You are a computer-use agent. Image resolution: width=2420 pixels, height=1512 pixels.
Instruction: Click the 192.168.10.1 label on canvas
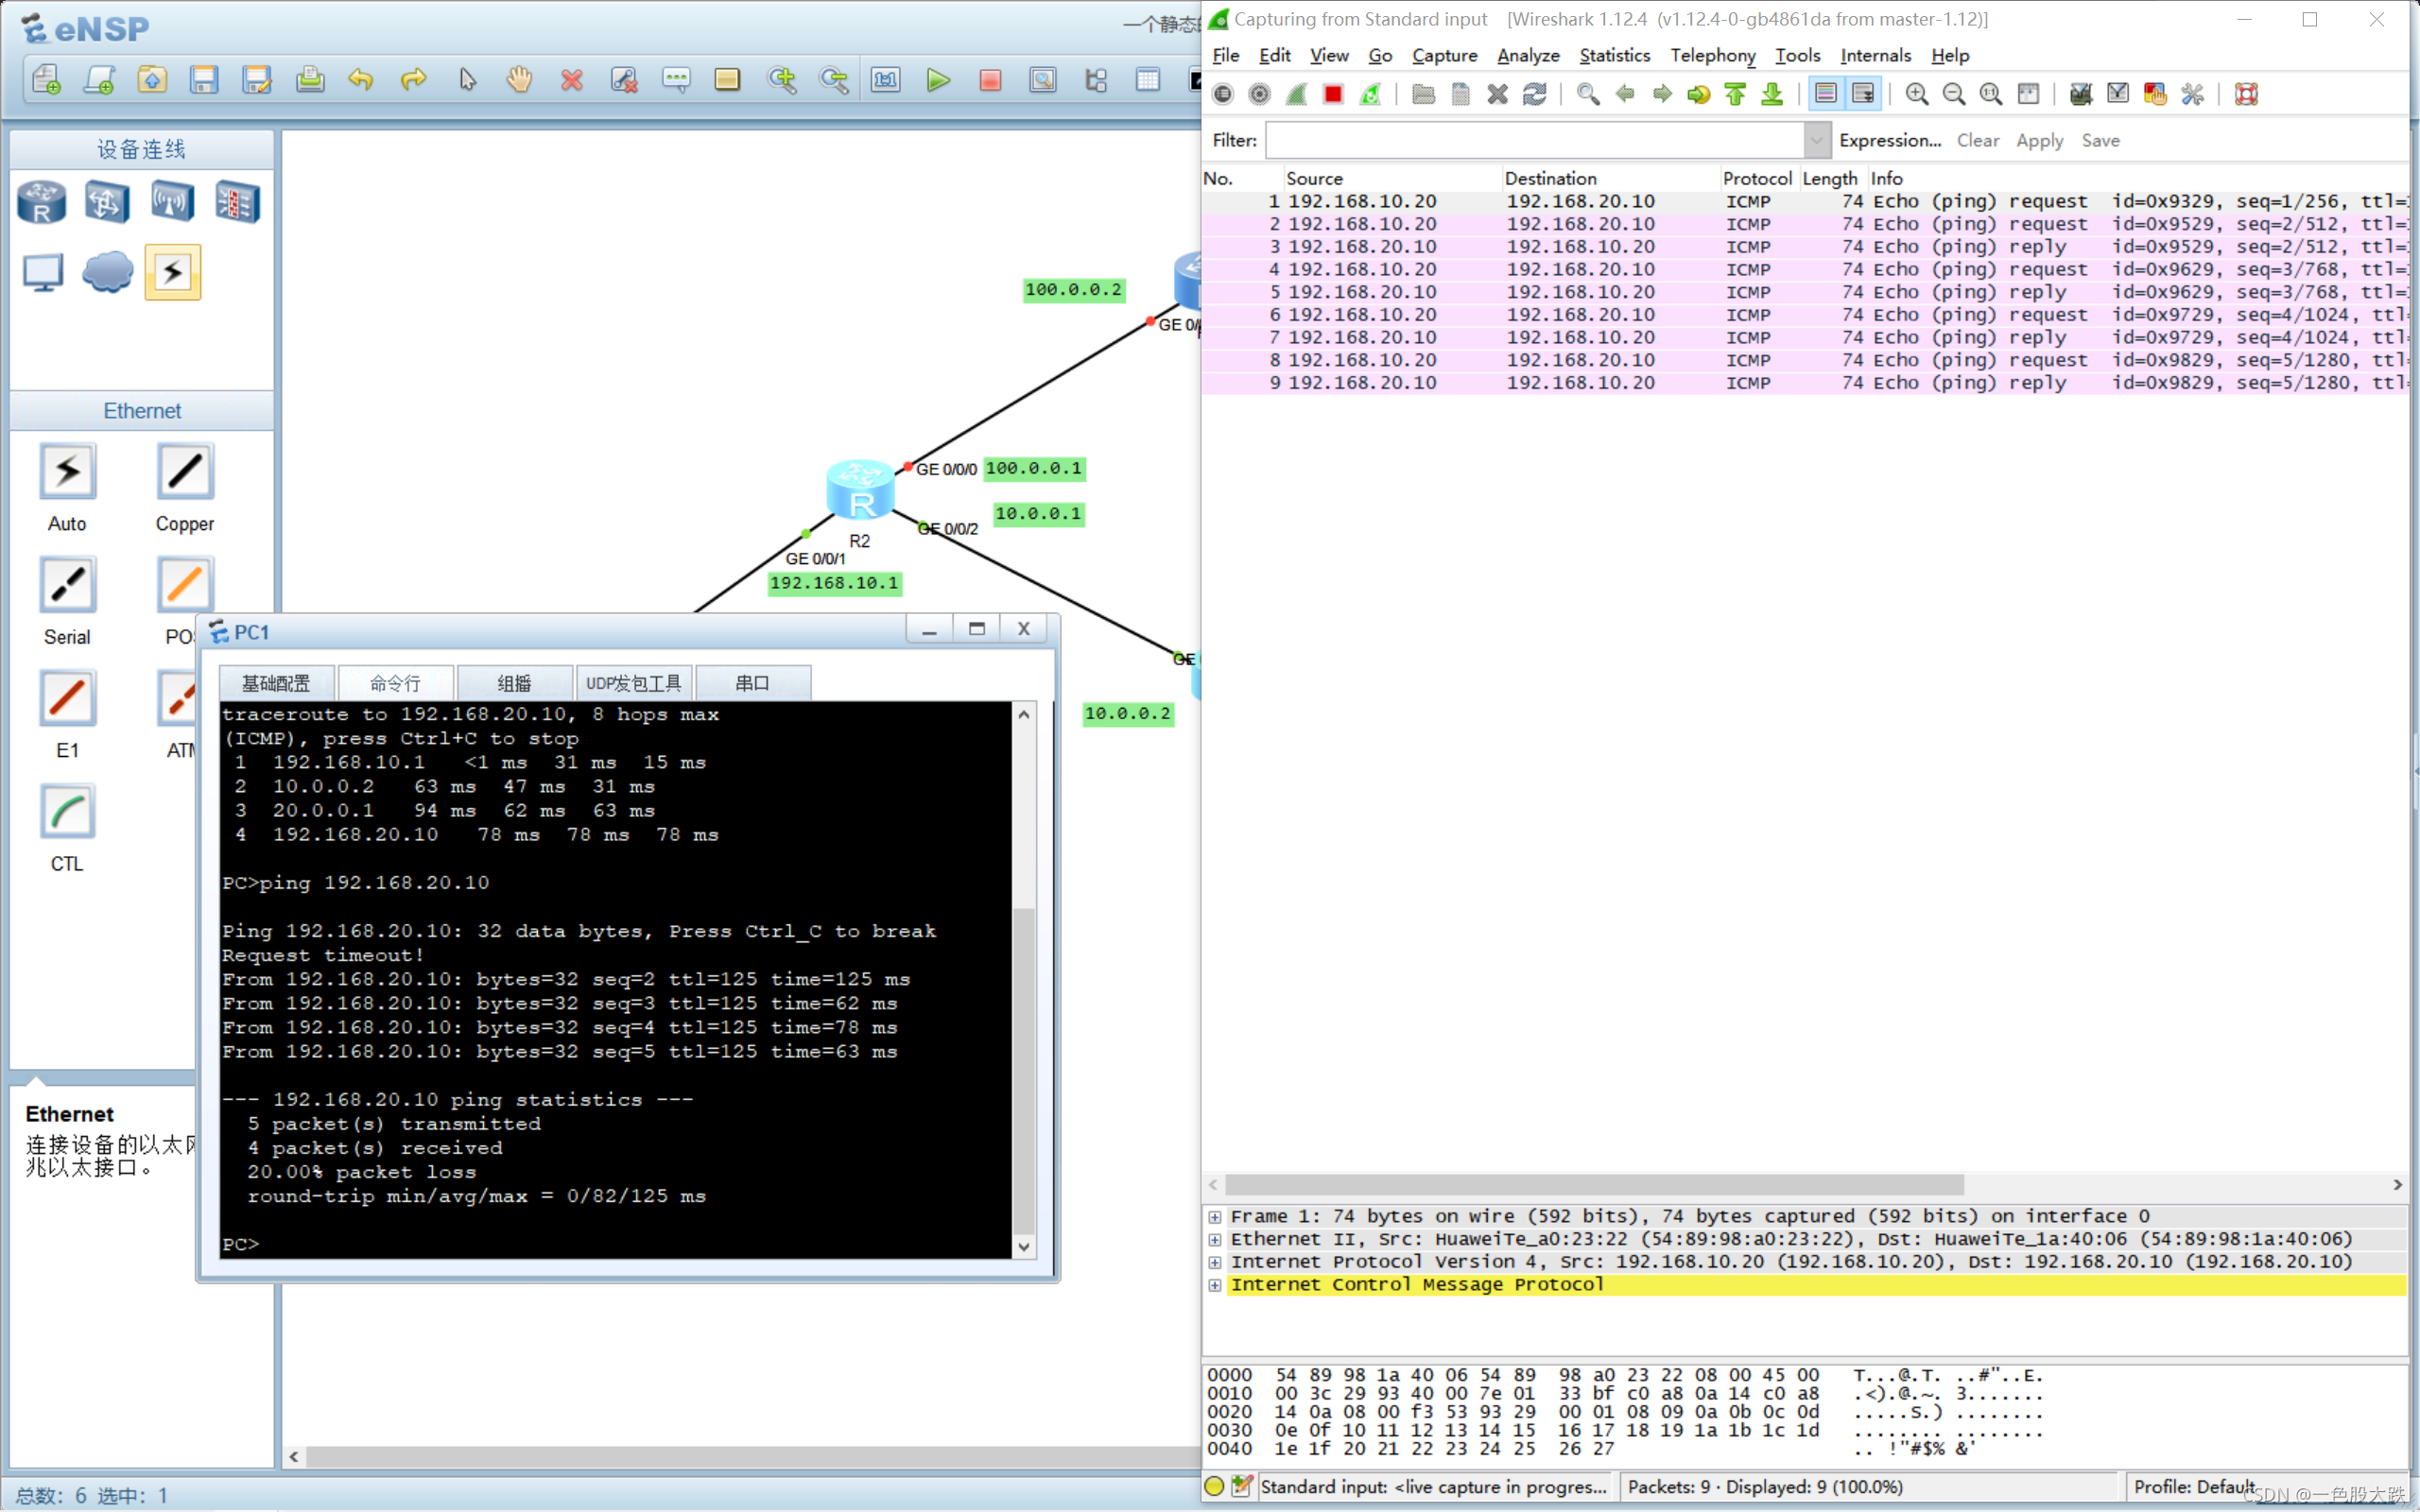[834, 583]
